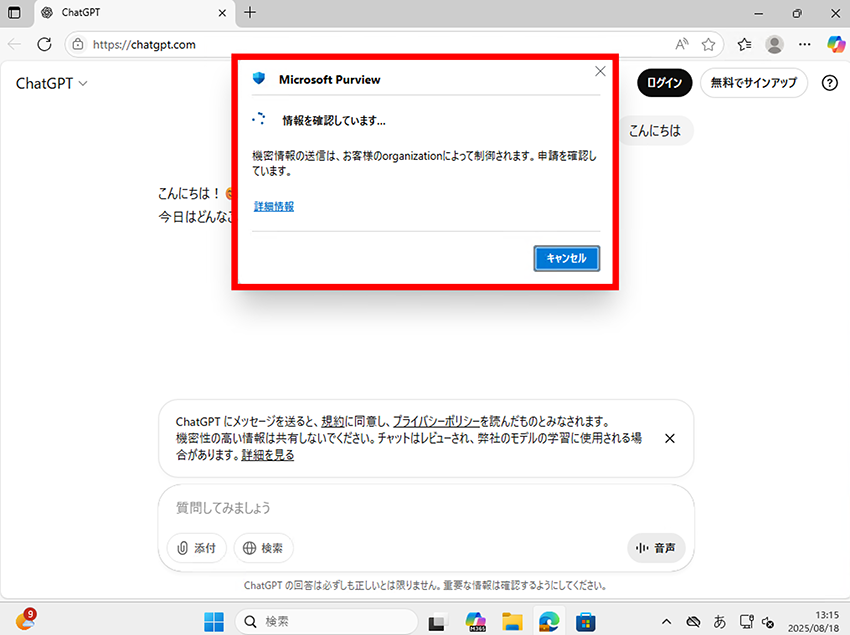Click the 添付 attach button
Viewport: 850px width, 635px height.
tap(197, 548)
